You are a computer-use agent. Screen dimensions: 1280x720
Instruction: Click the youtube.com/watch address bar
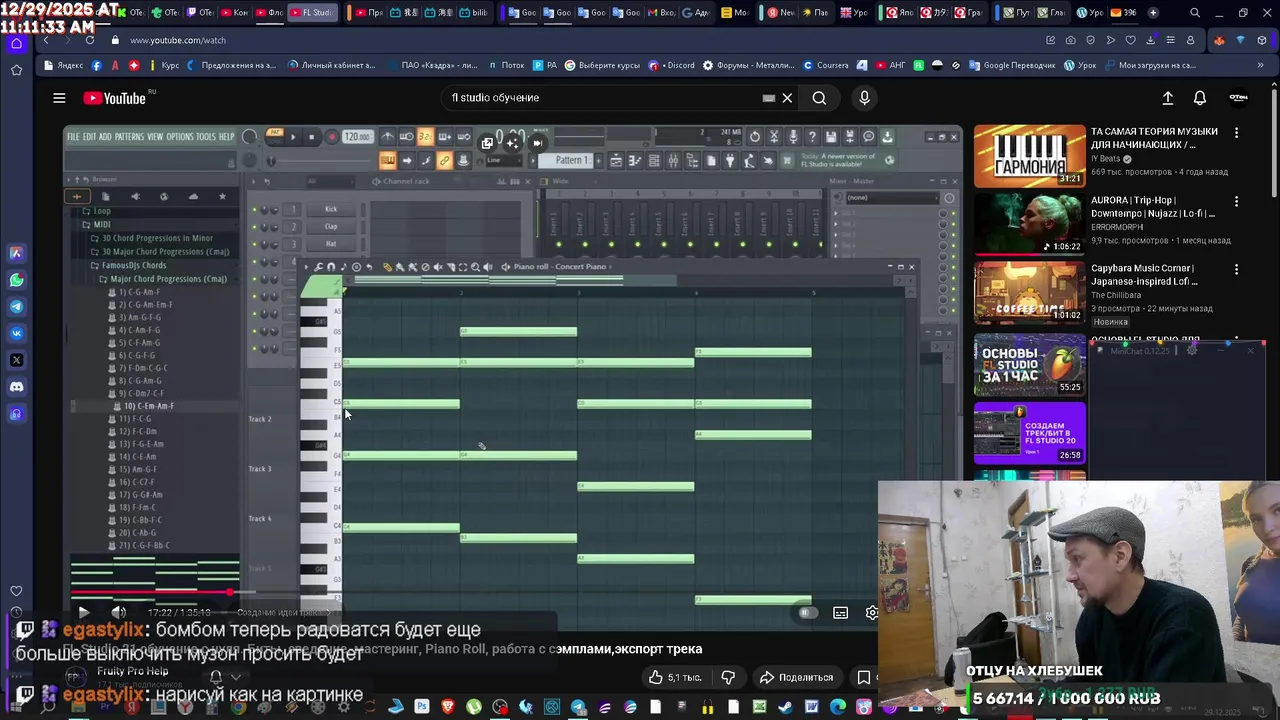[x=178, y=40]
